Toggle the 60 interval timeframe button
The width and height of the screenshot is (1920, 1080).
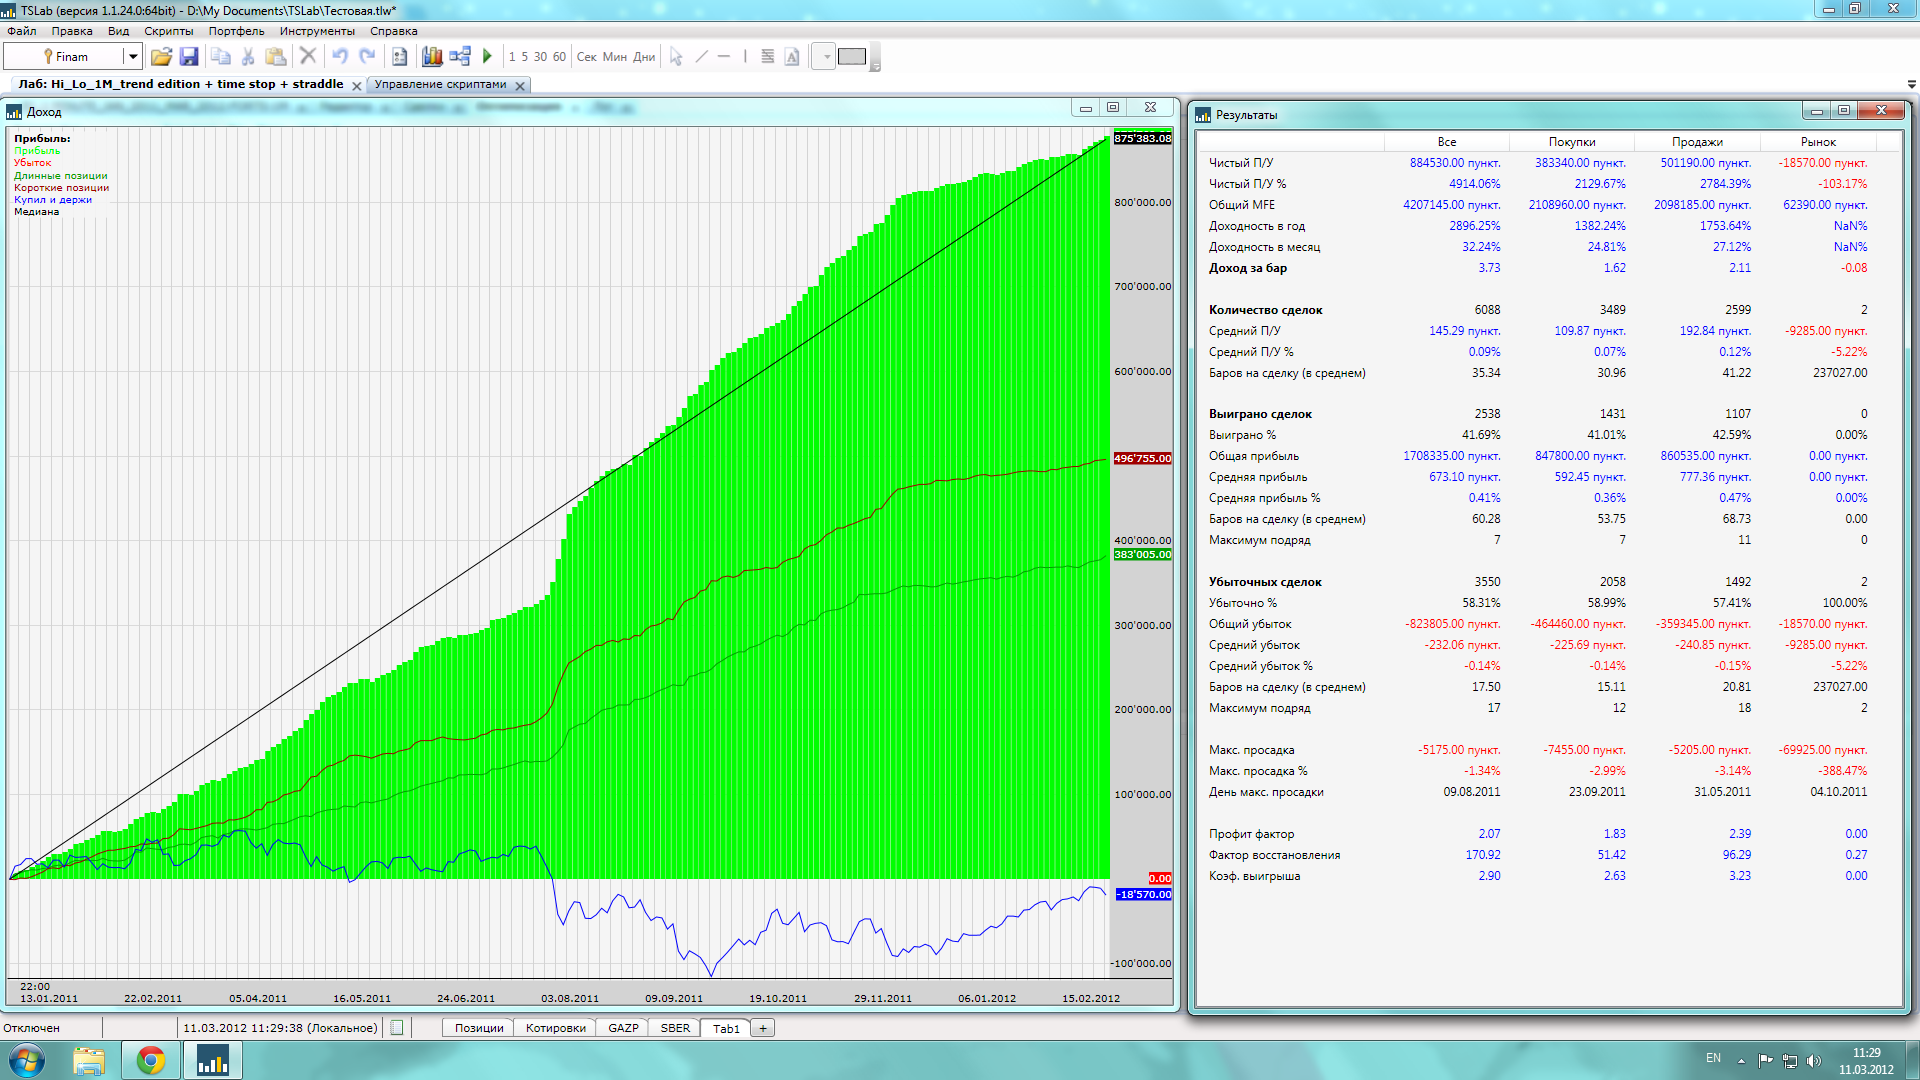coord(559,57)
